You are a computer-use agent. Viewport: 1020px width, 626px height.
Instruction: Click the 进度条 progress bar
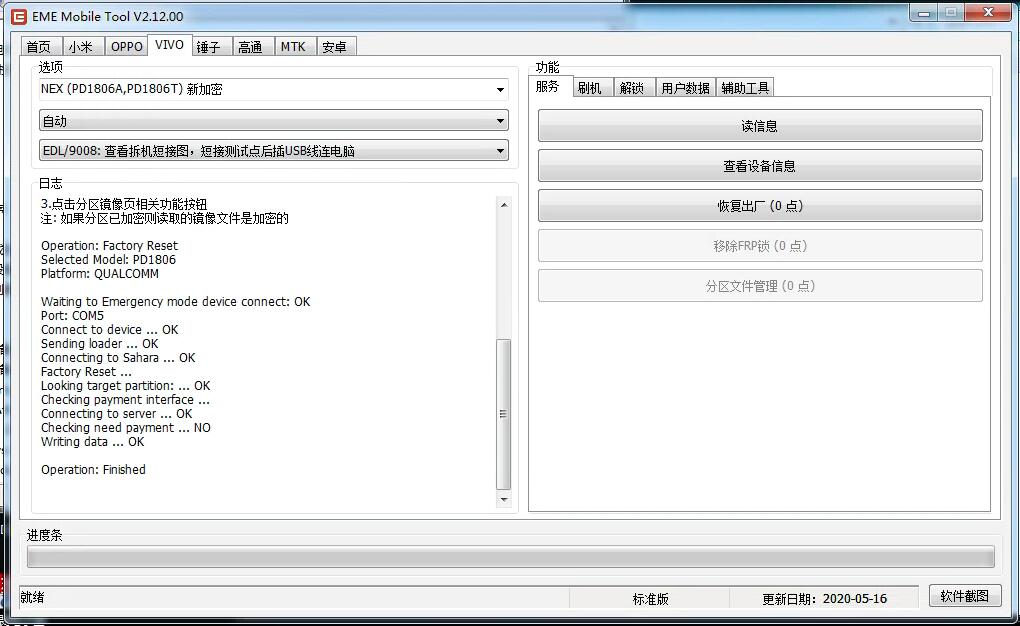511,556
